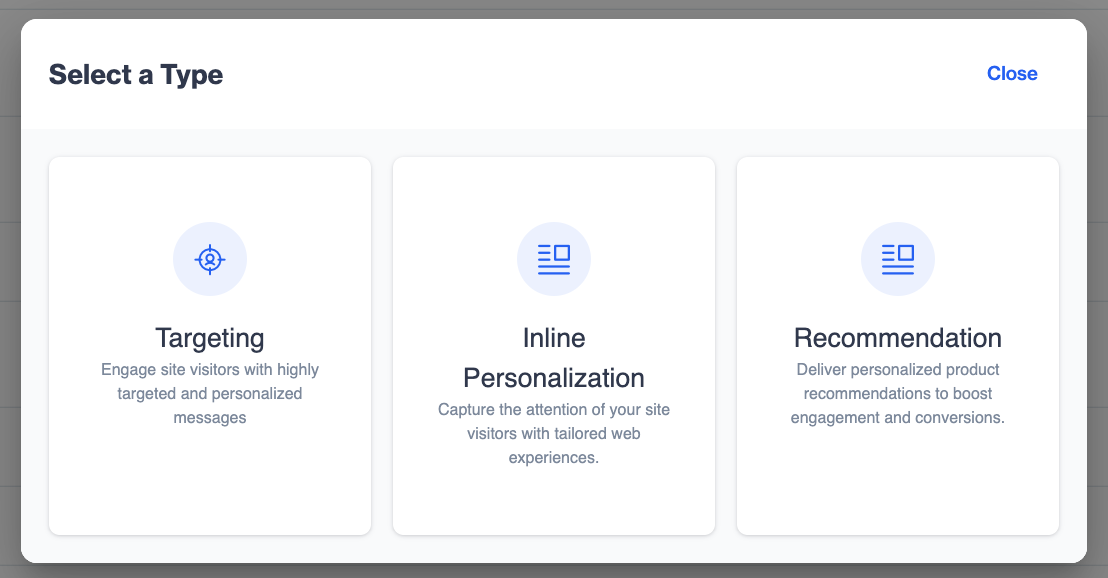1108x578 pixels.
Task: Choose the Recommendation title text
Action: [897, 338]
